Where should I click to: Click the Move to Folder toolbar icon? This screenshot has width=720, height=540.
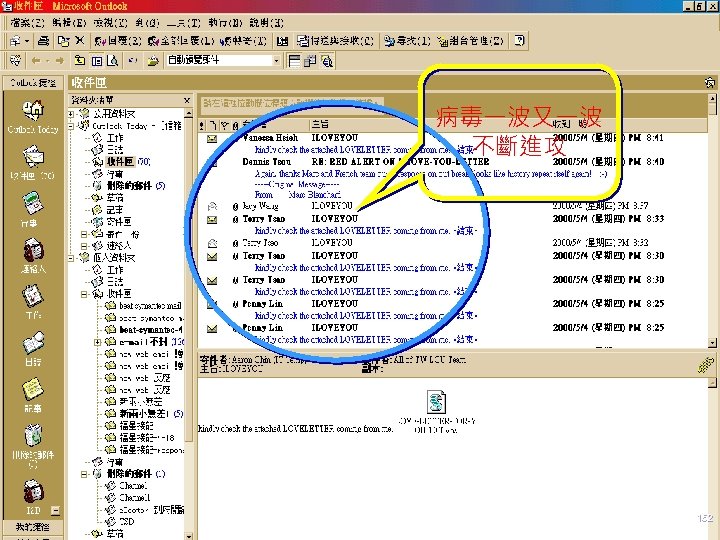[x=63, y=41]
